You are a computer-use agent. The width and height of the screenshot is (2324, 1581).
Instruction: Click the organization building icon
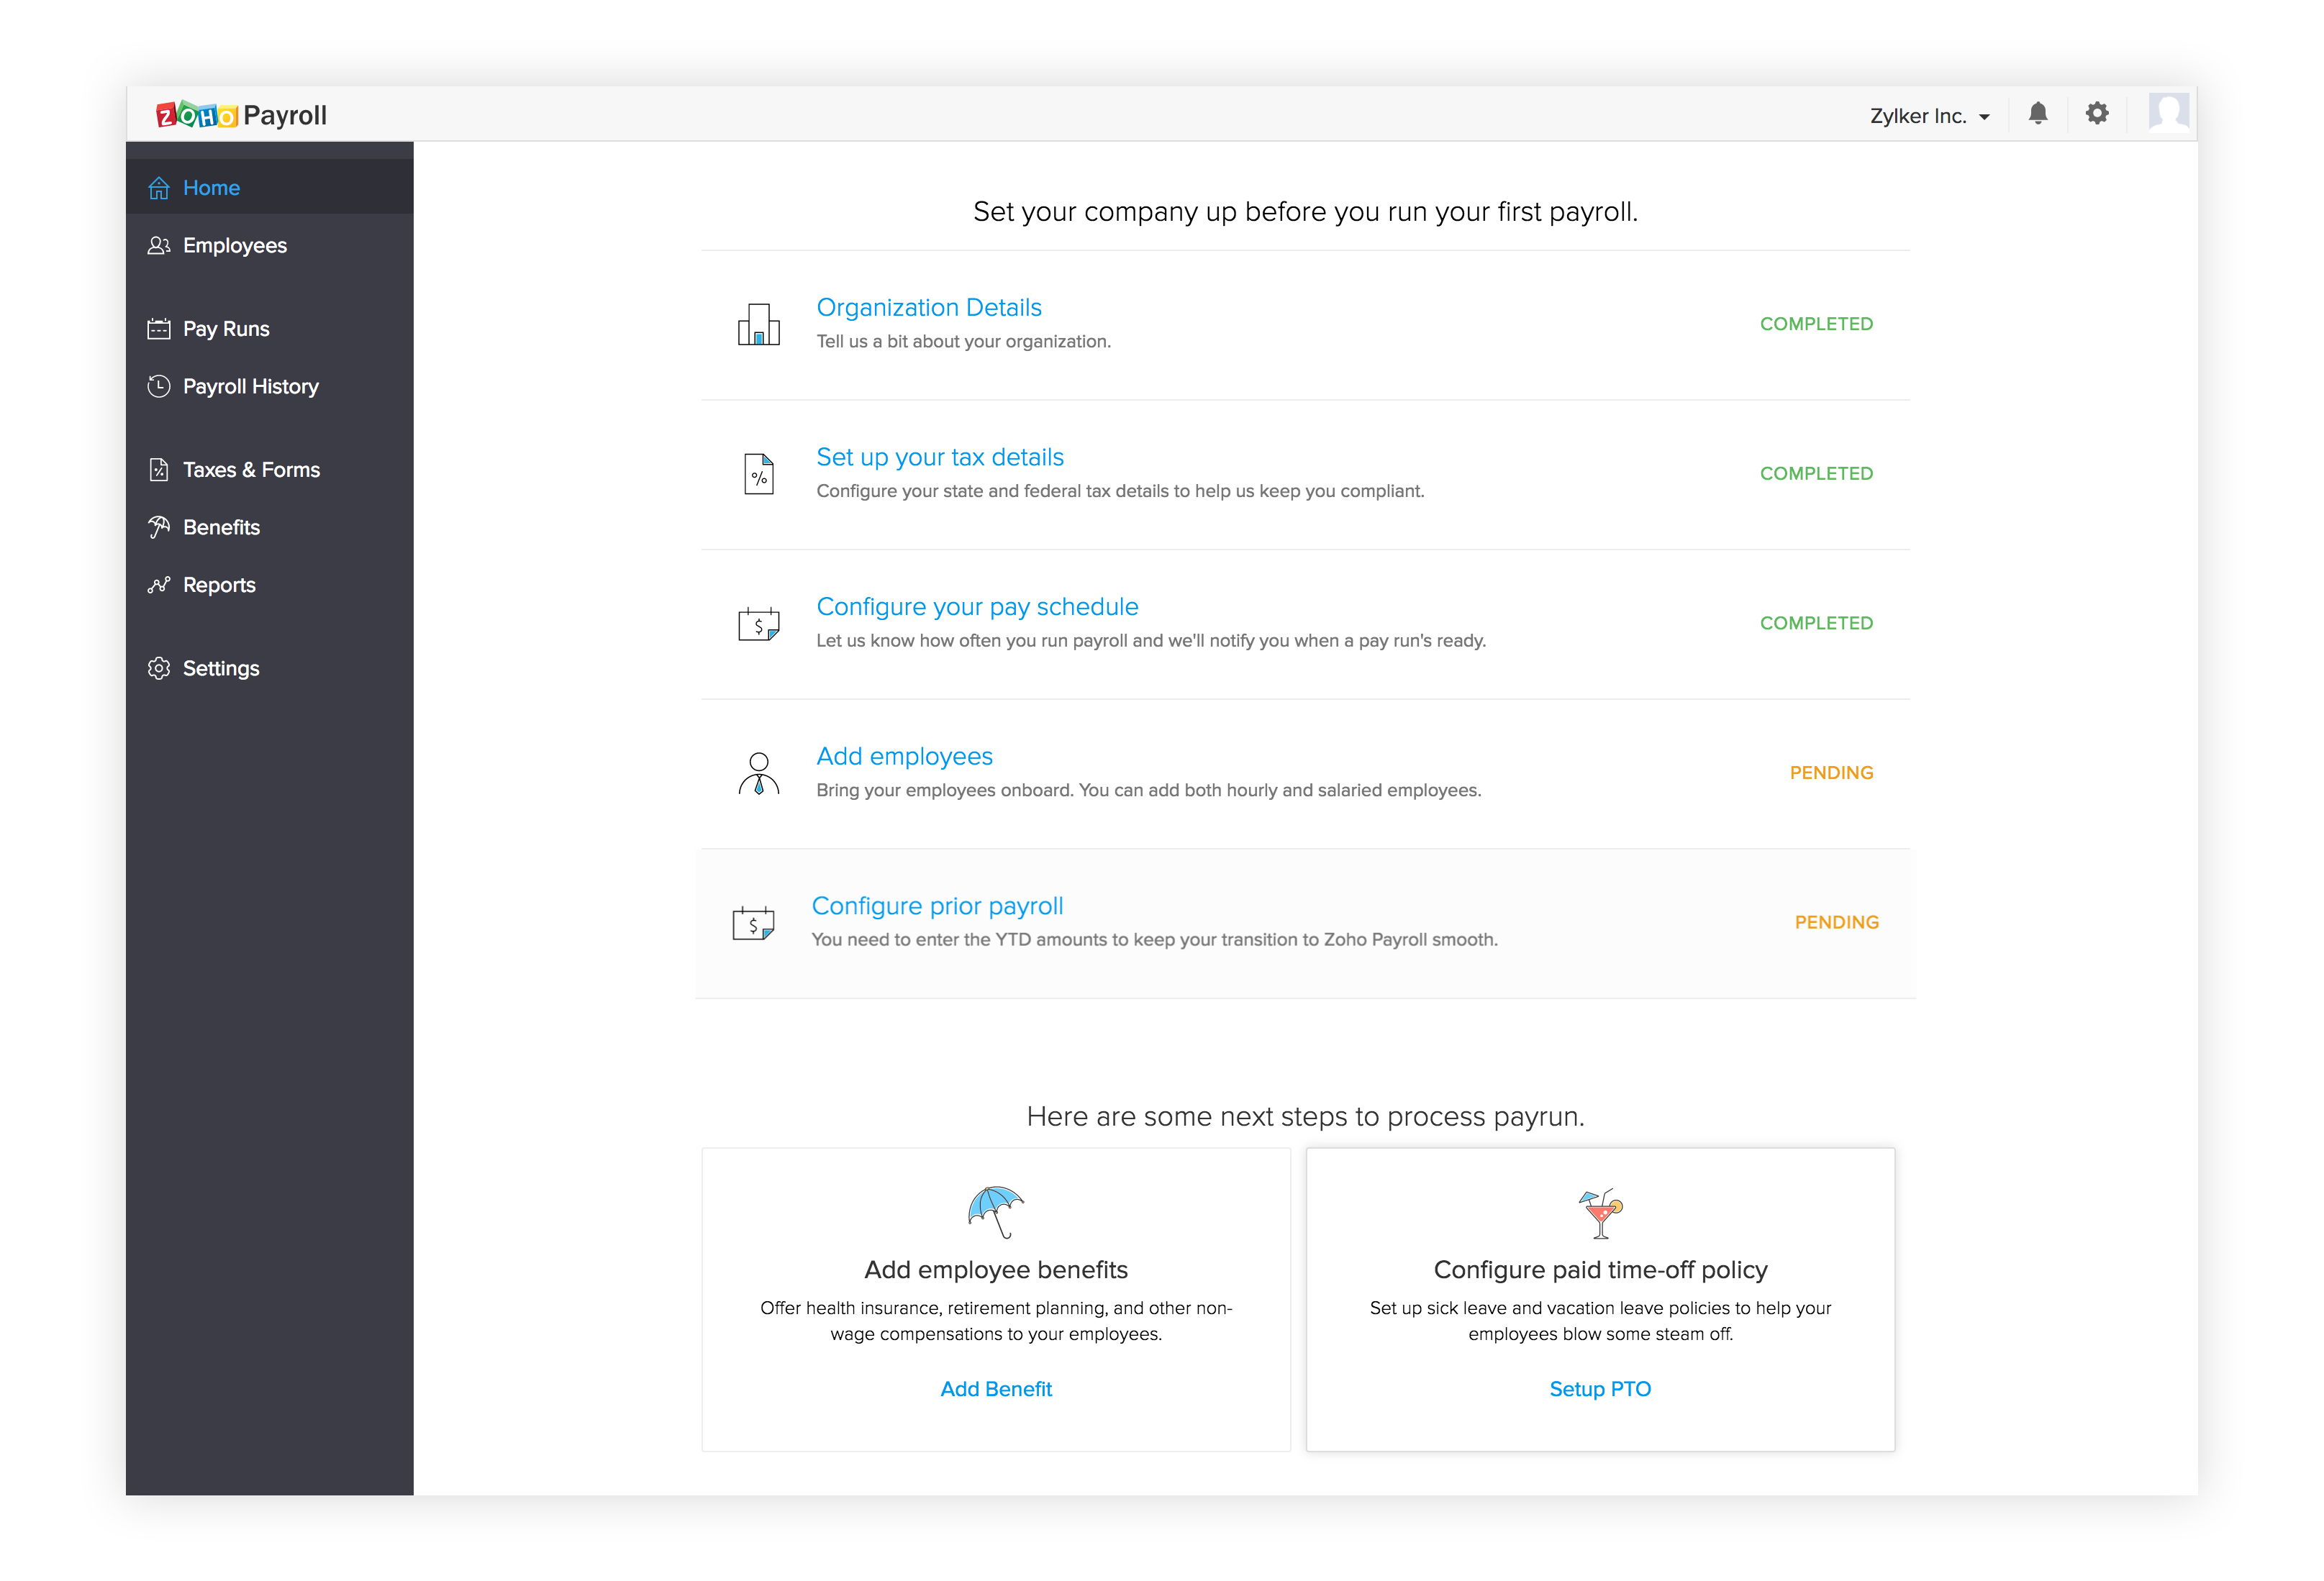coord(758,324)
